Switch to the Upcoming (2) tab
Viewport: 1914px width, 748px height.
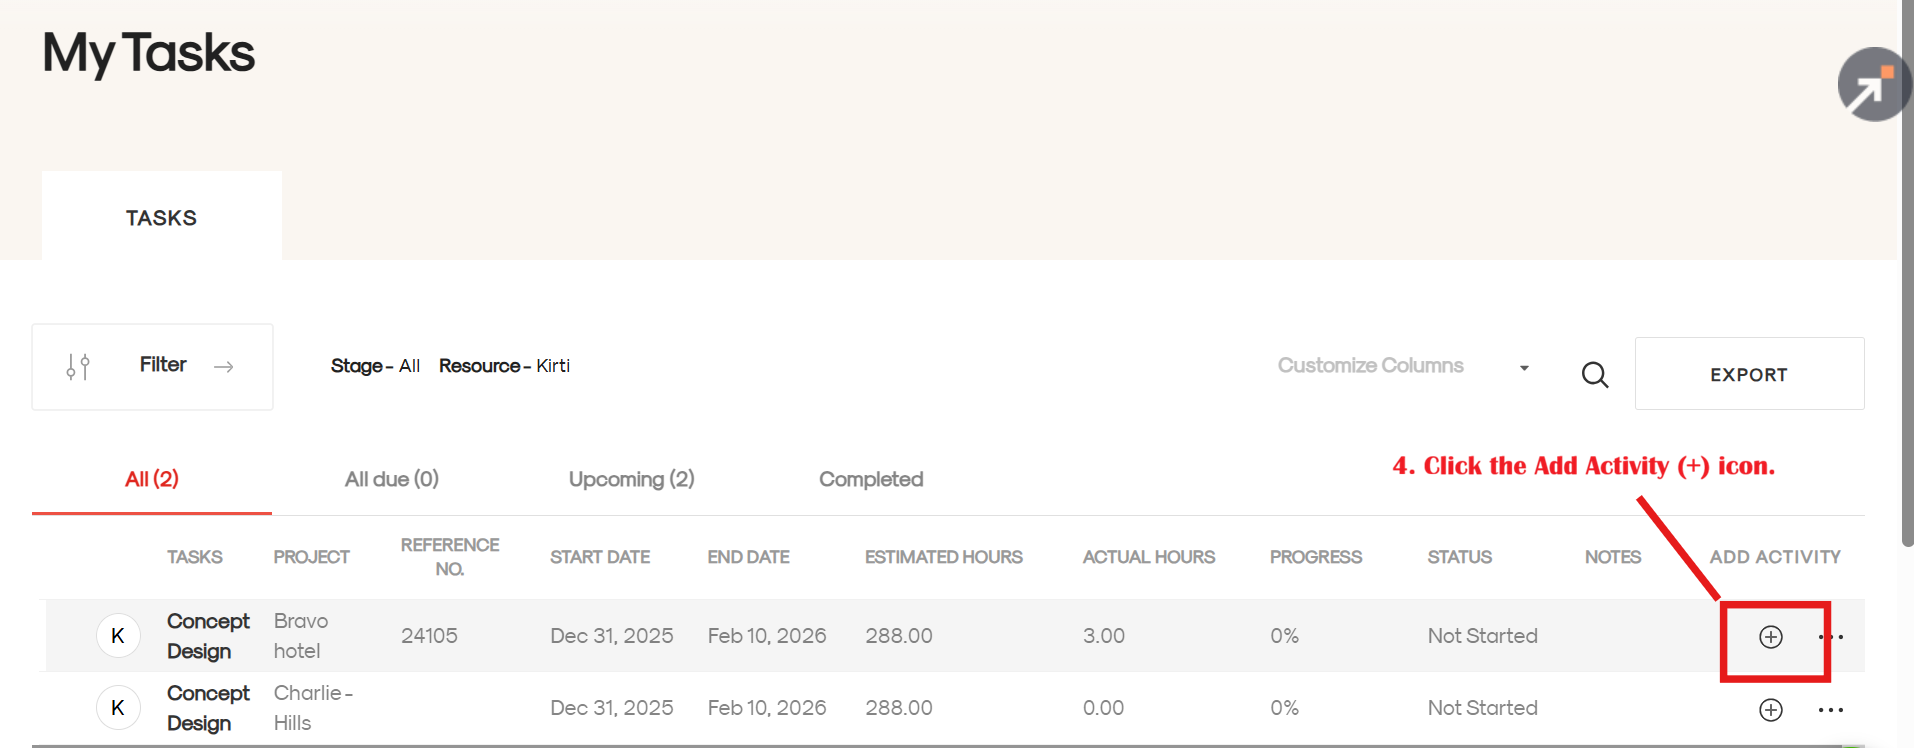pyautogui.click(x=631, y=480)
